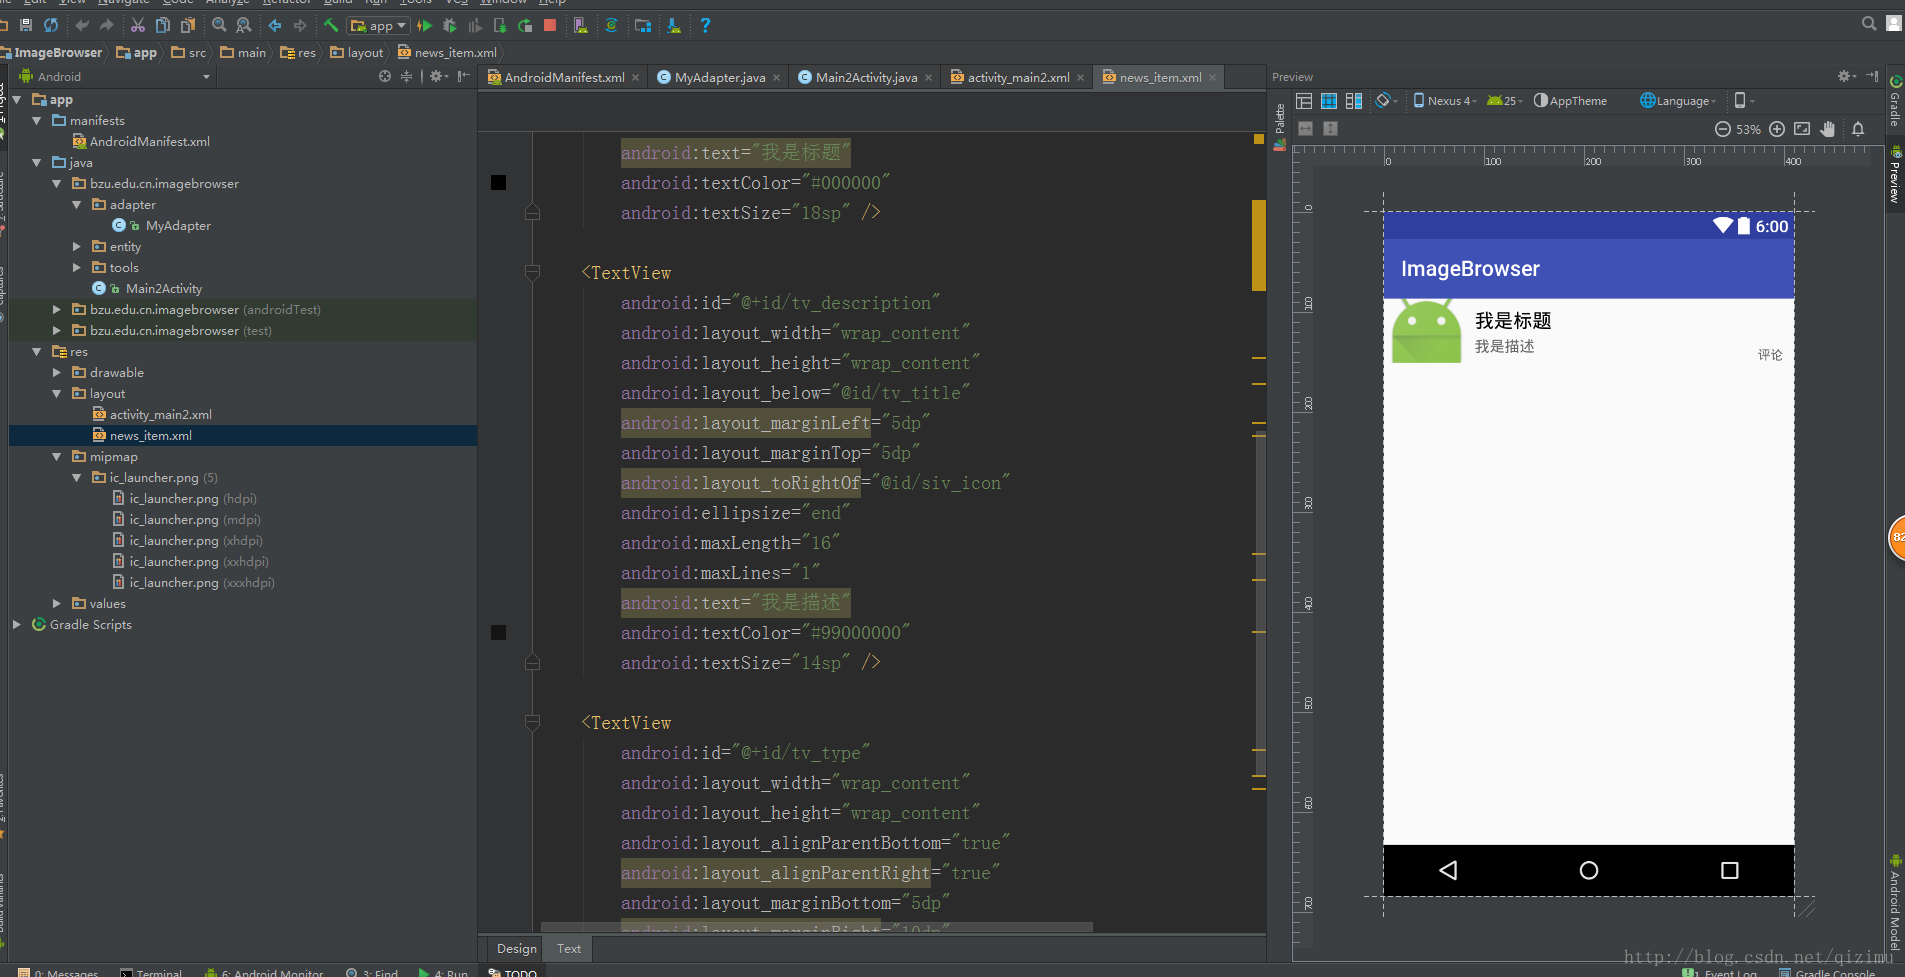Click the preview Zoom Out minus icon
The width and height of the screenshot is (1905, 977).
point(1723,129)
